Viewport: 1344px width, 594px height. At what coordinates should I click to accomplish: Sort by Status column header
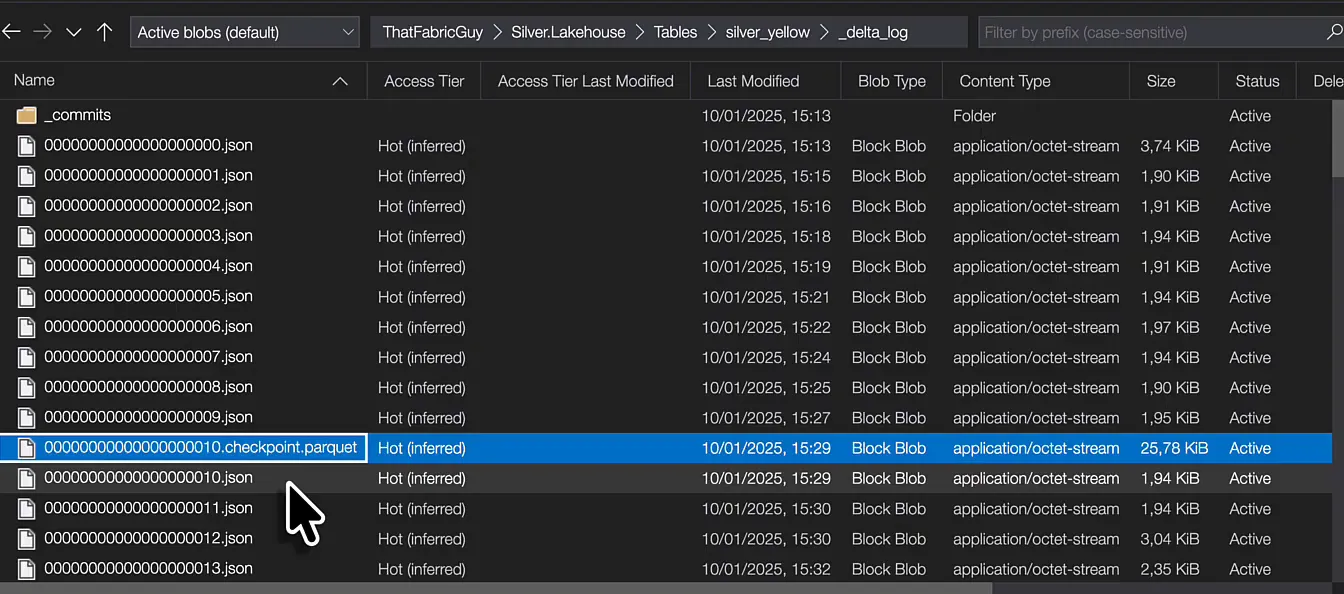point(1257,81)
